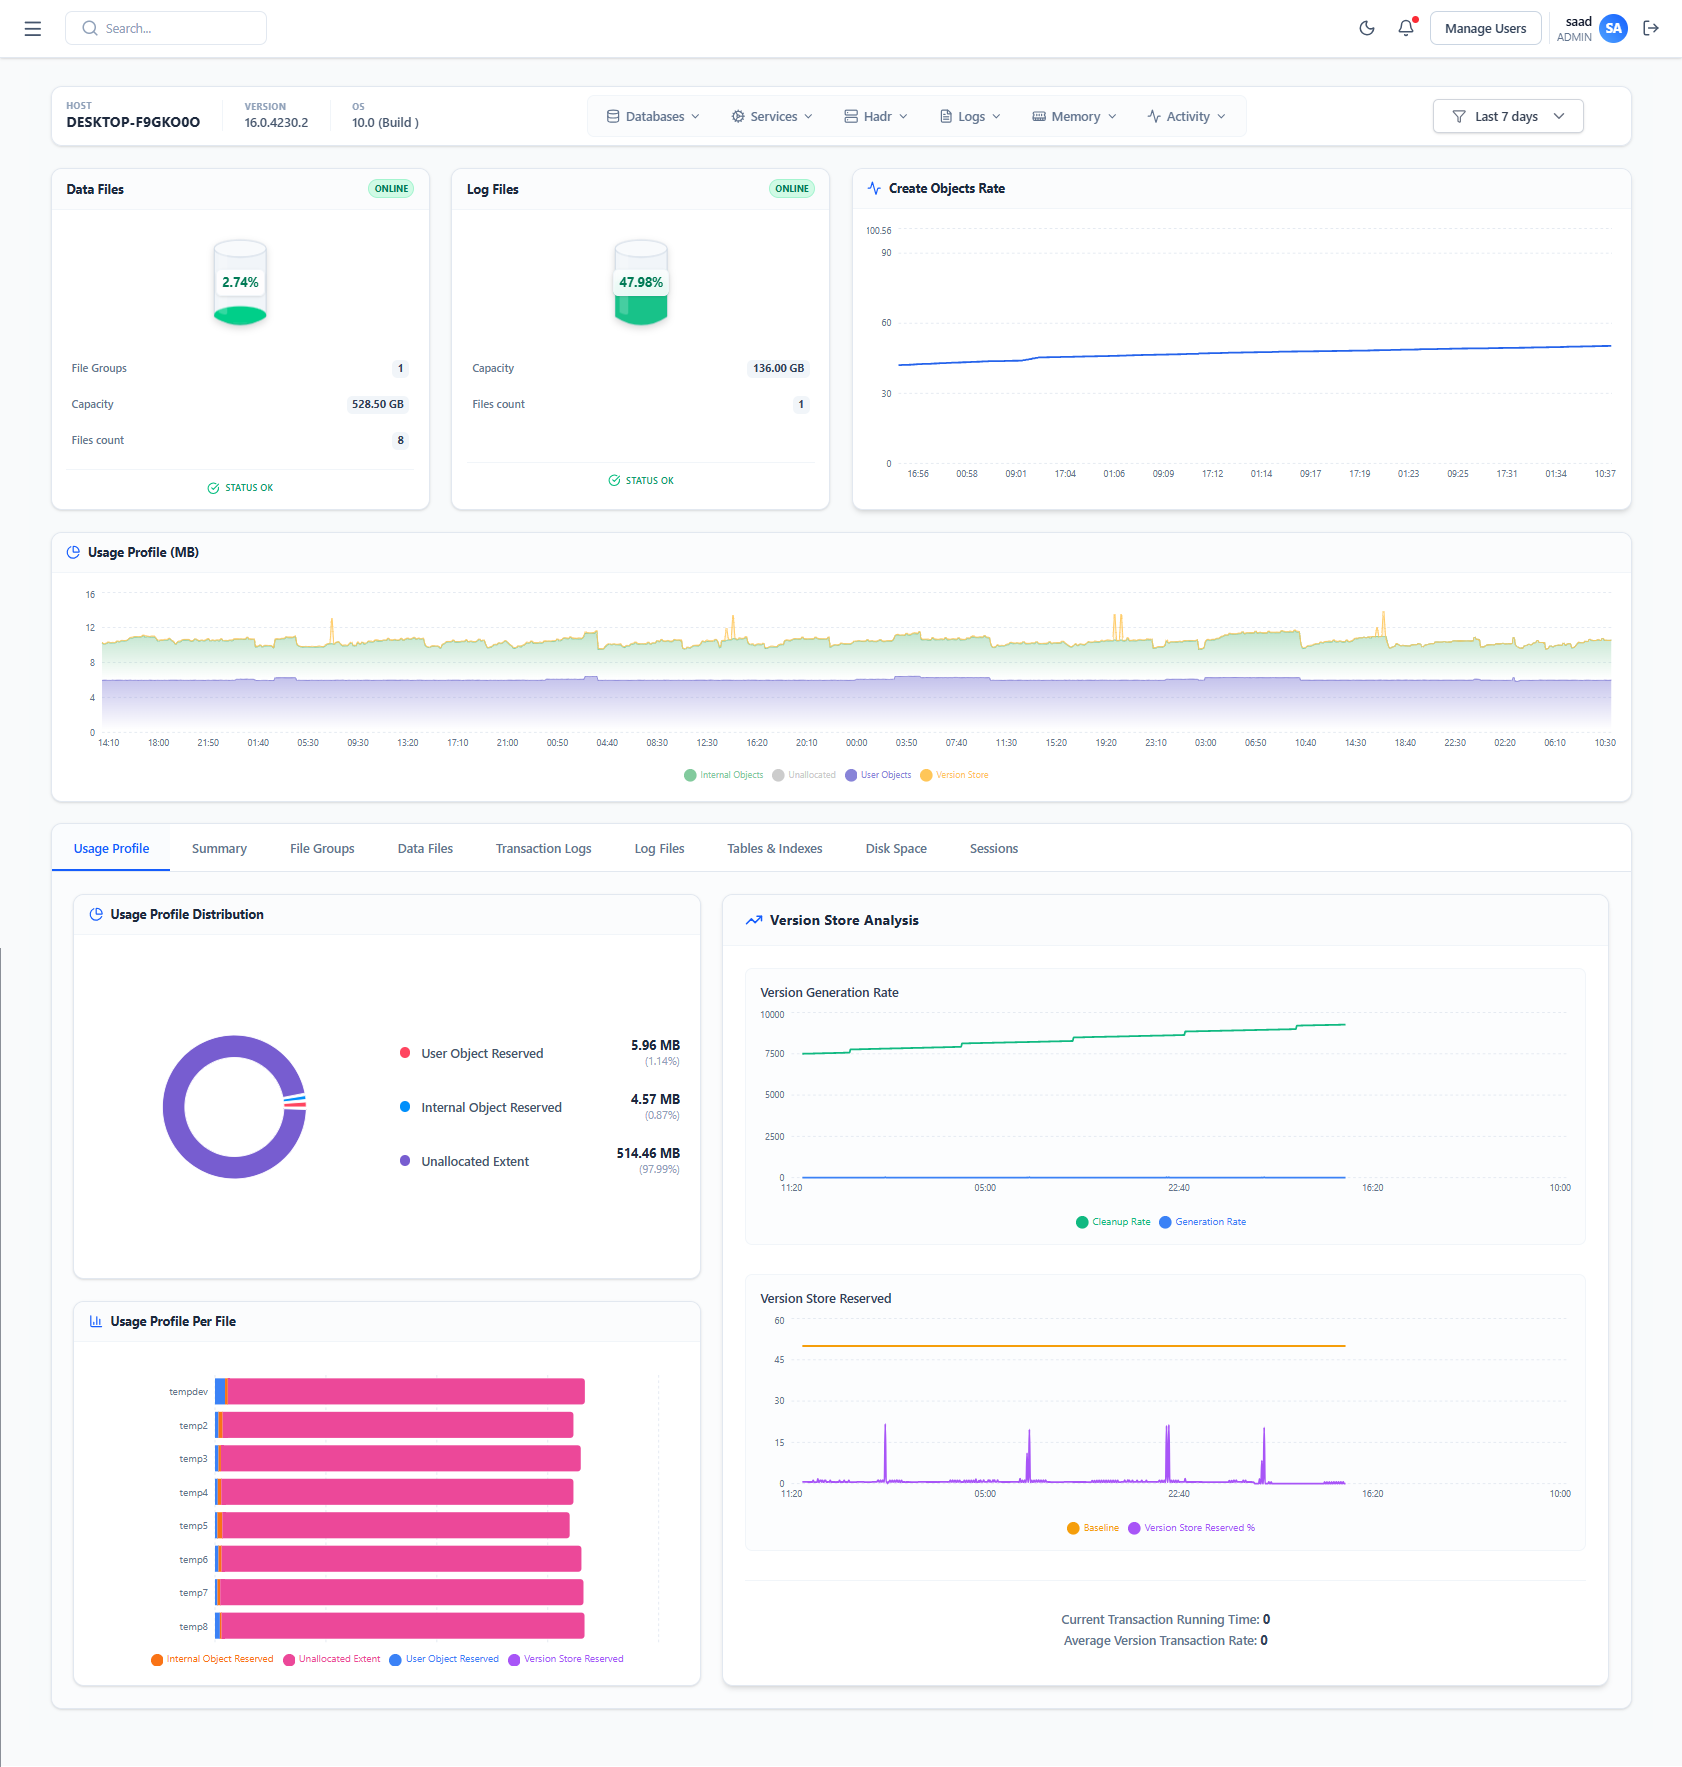Screen dimensions: 1682x1767
Task: Click the Manage Users button
Action: [1485, 28]
